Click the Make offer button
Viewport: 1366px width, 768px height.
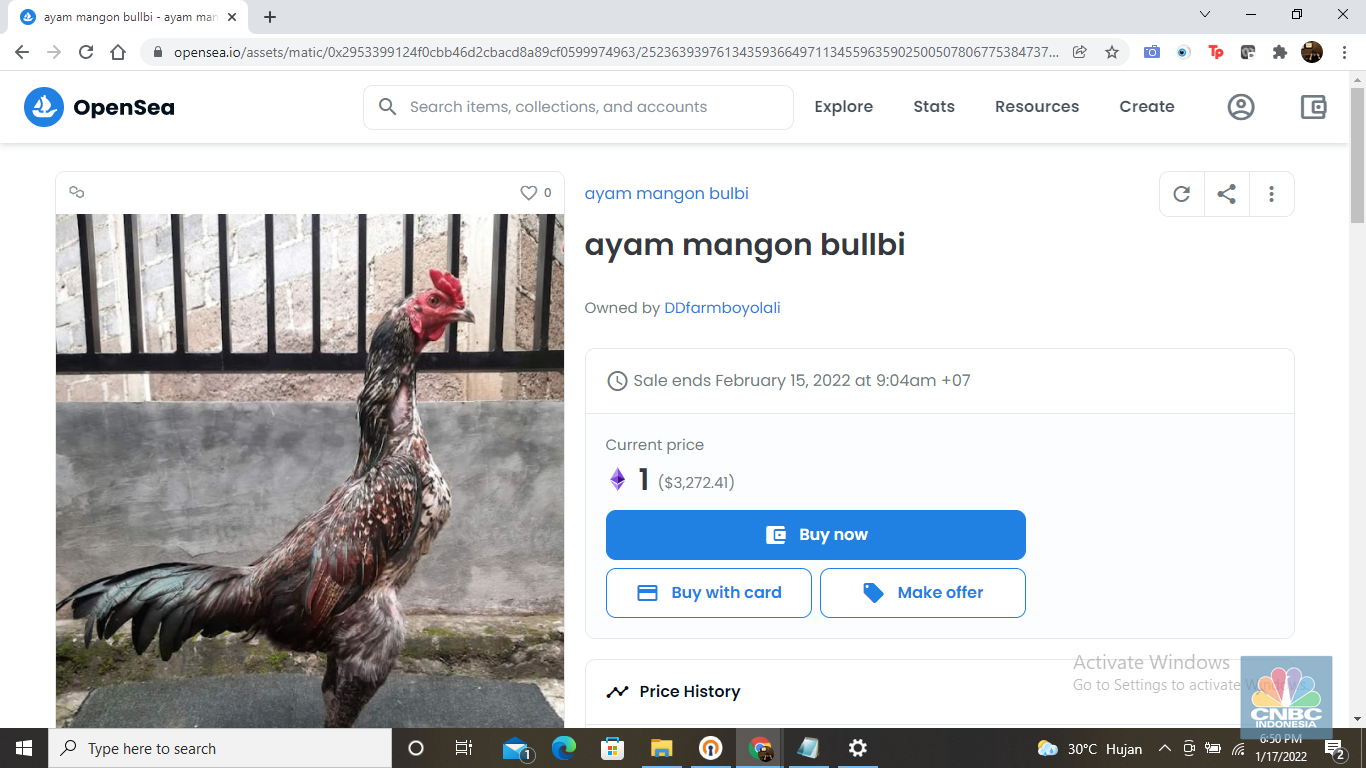point(923,593)
